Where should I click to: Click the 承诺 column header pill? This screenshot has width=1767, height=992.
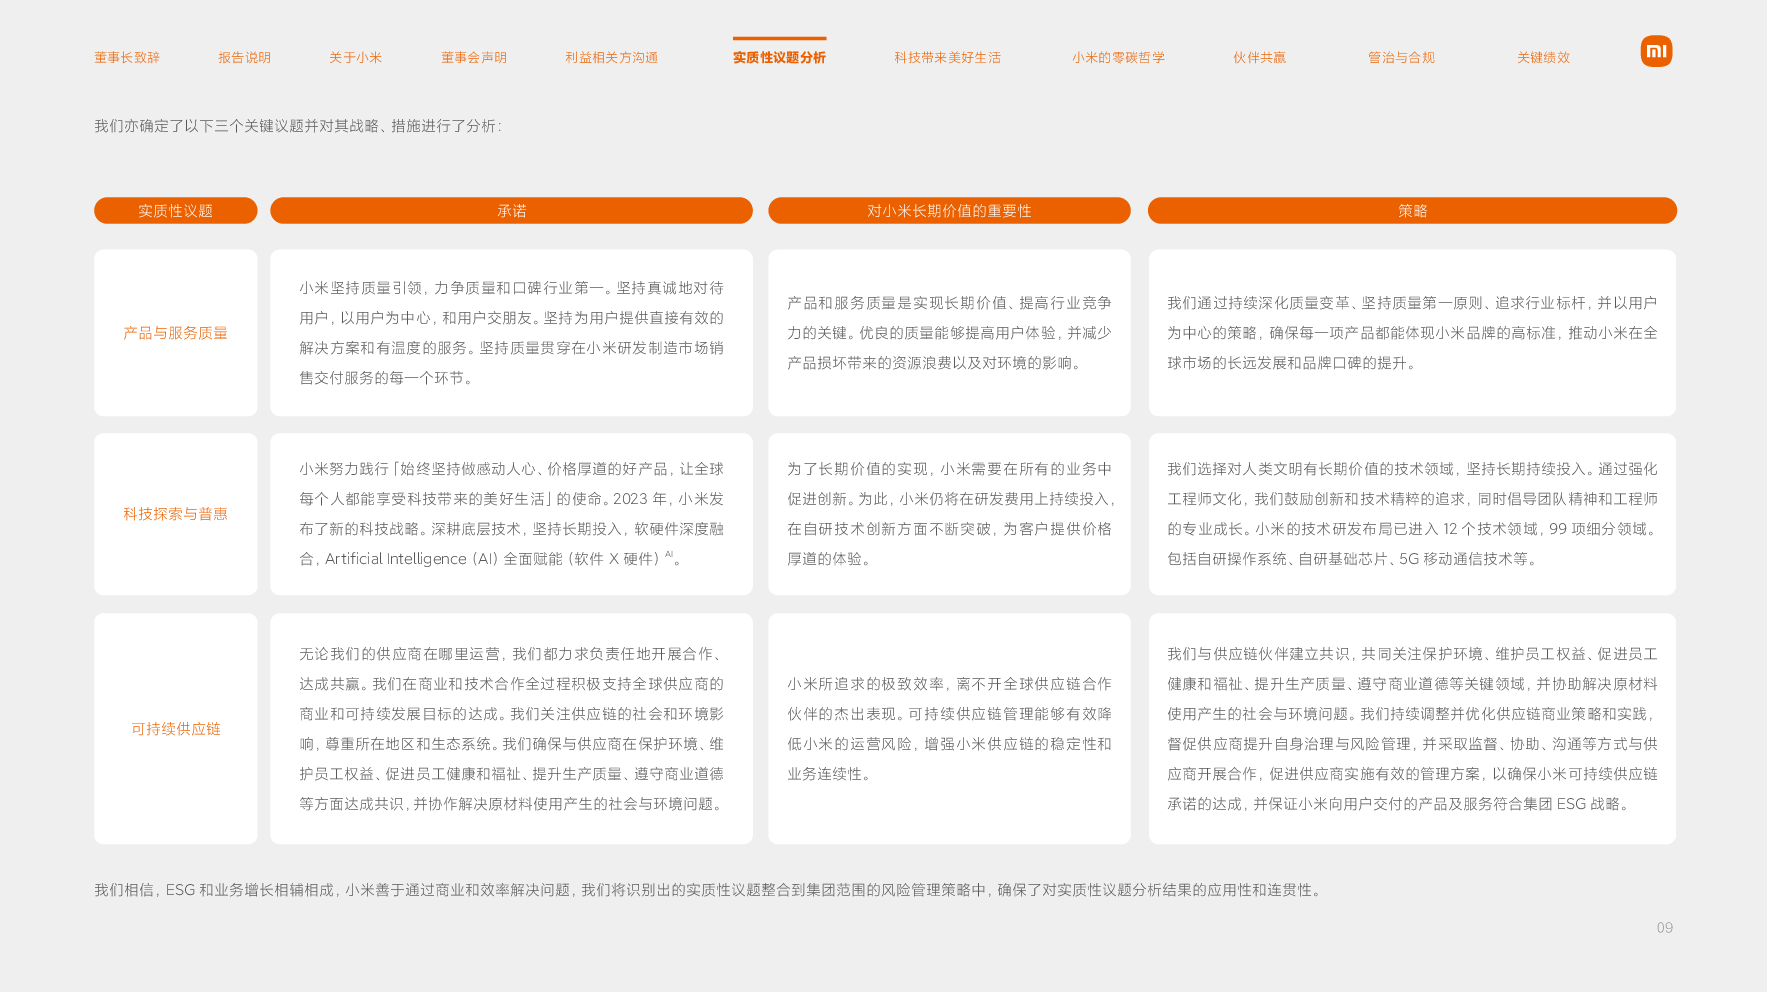tap(511, 211)
